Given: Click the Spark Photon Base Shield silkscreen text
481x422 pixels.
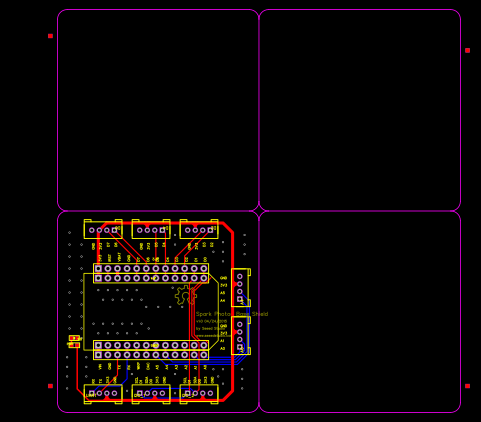Looking at the screenshot, I should [232, 314].
